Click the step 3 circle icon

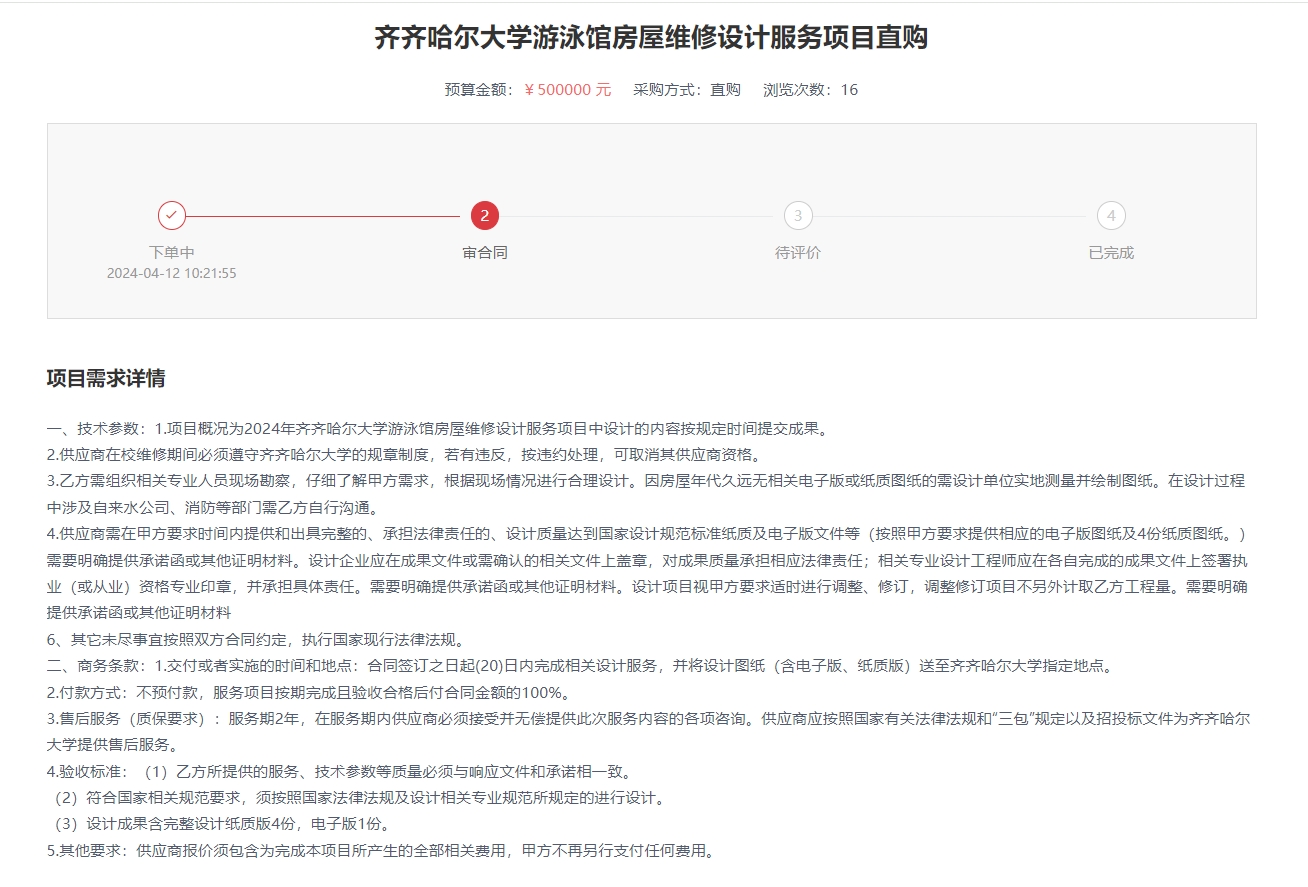tap(798, 216)
